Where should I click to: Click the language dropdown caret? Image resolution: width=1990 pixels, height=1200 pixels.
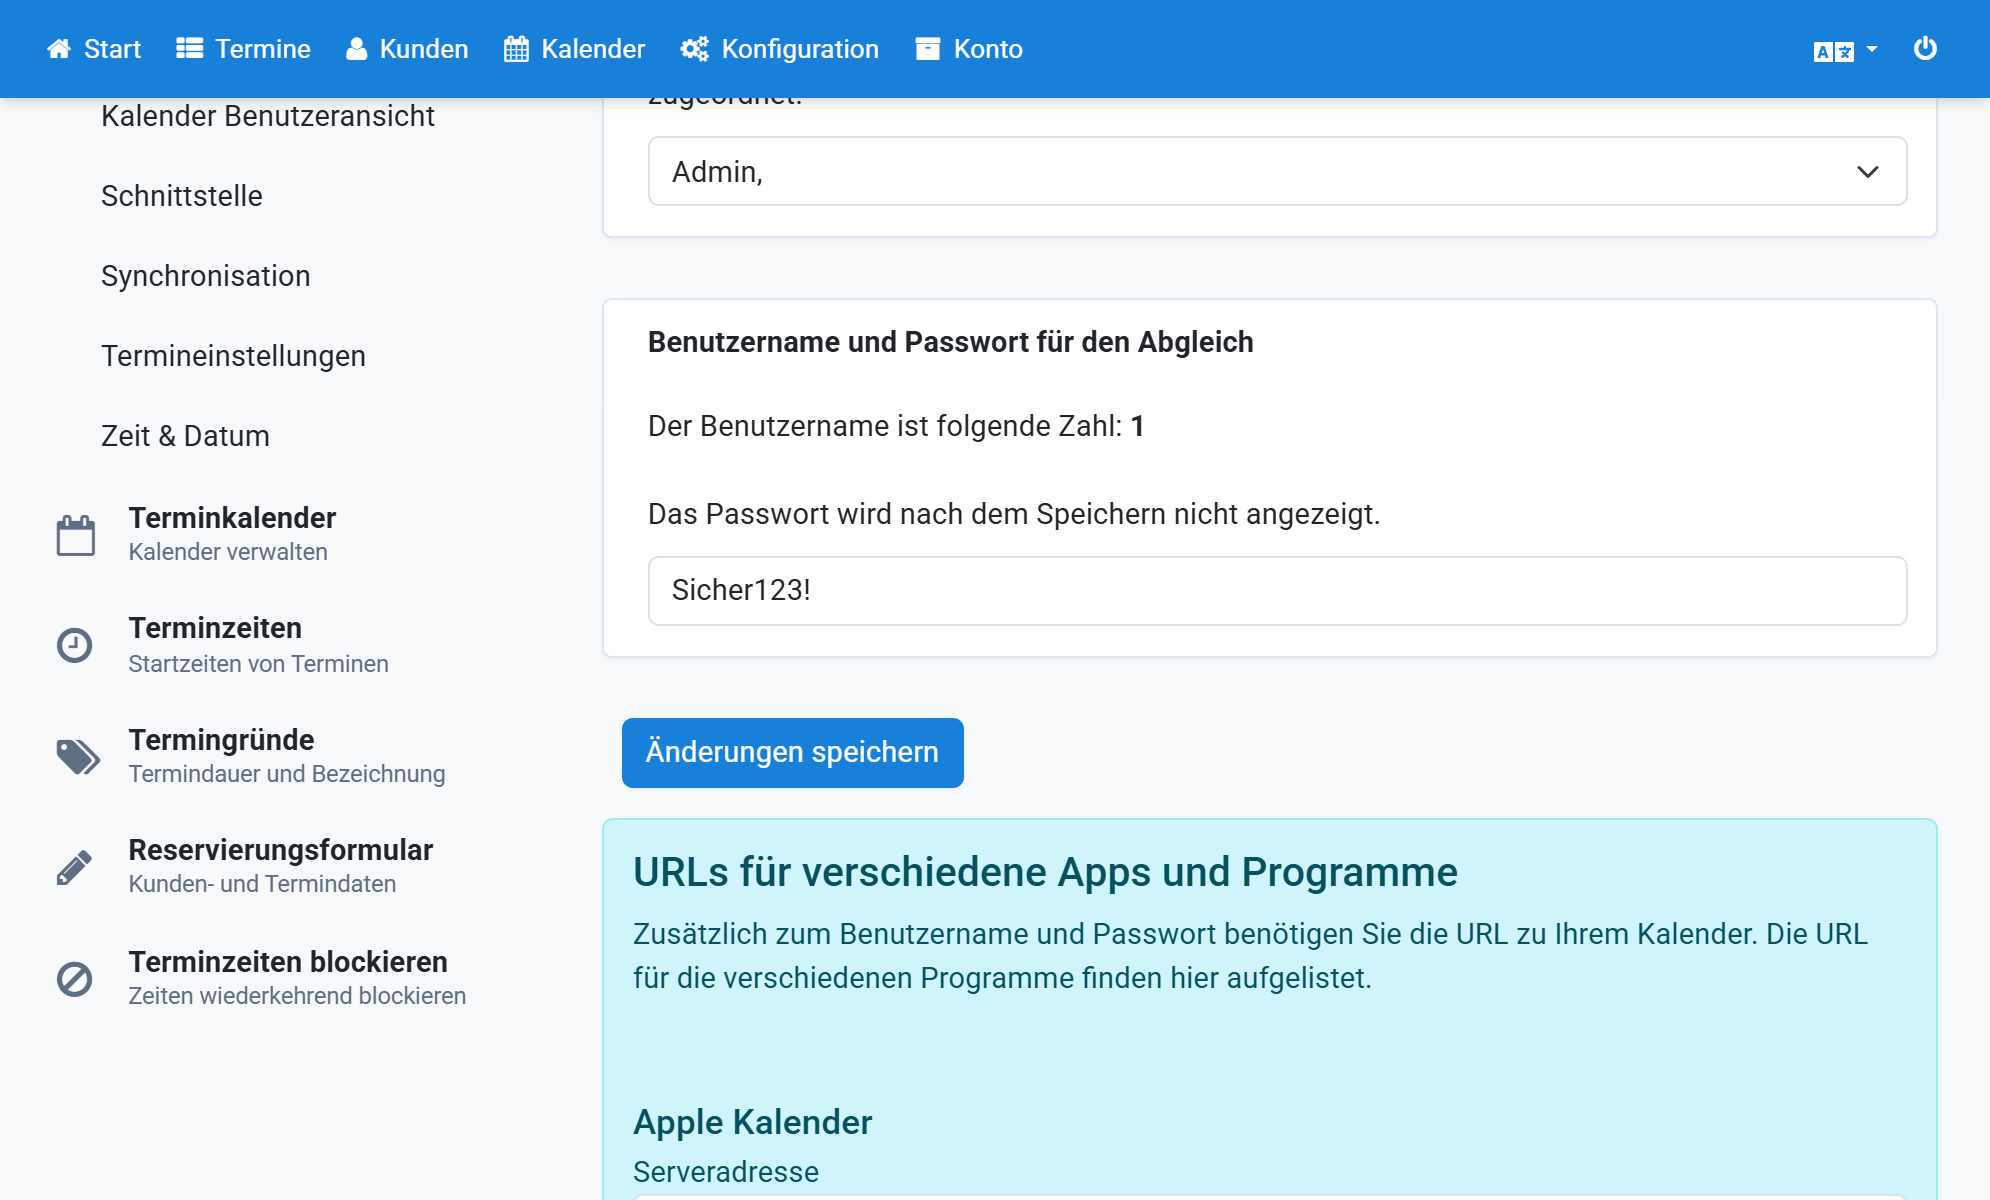coord(1872,49)
